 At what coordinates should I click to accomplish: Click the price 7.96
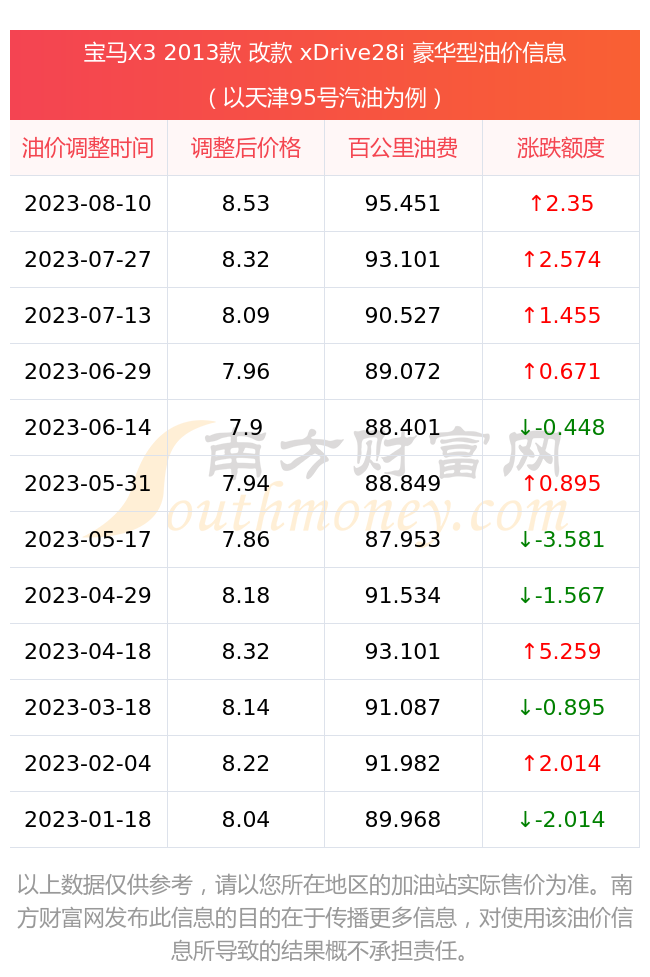click(246, 372)
